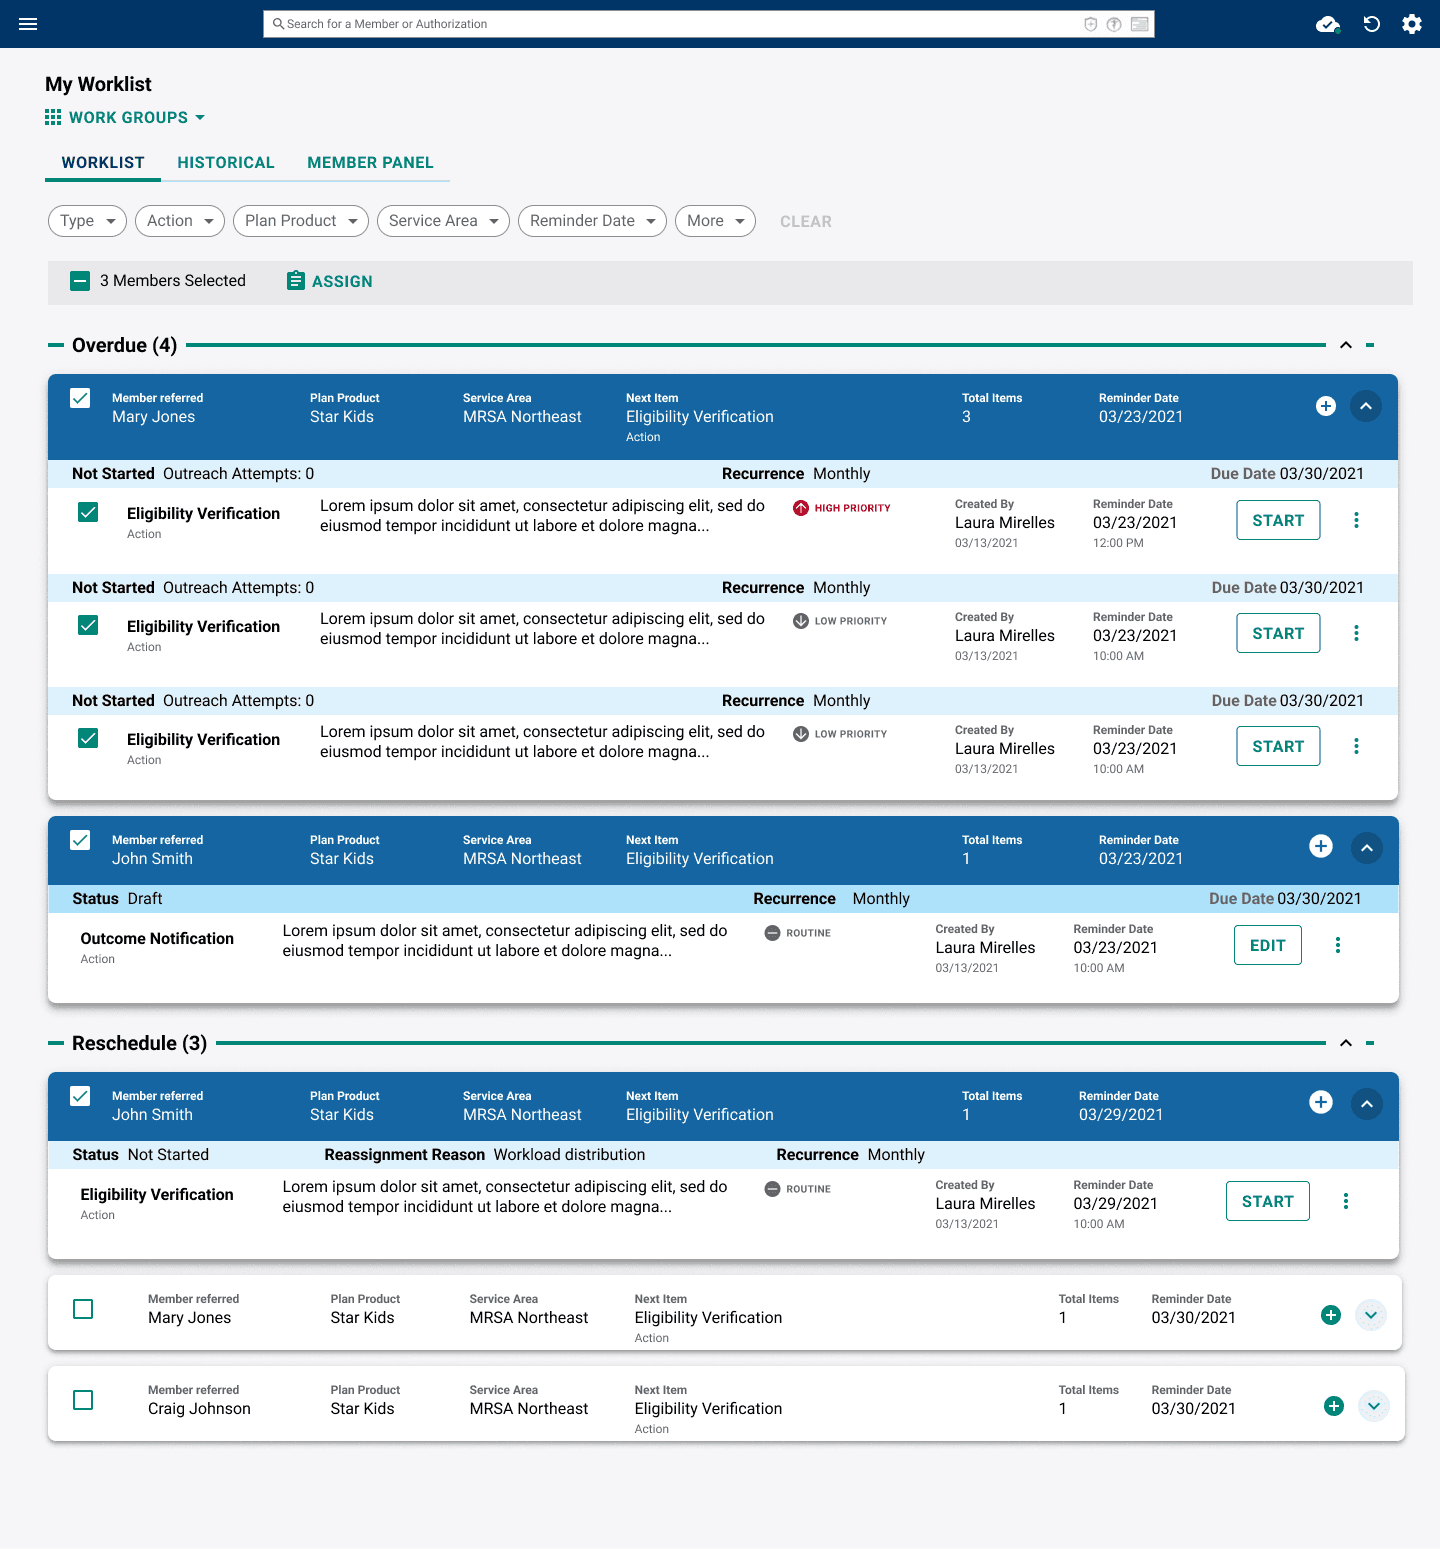
Task: Click the Craig Johnson member name
Action: click(x=199, y=1409)
